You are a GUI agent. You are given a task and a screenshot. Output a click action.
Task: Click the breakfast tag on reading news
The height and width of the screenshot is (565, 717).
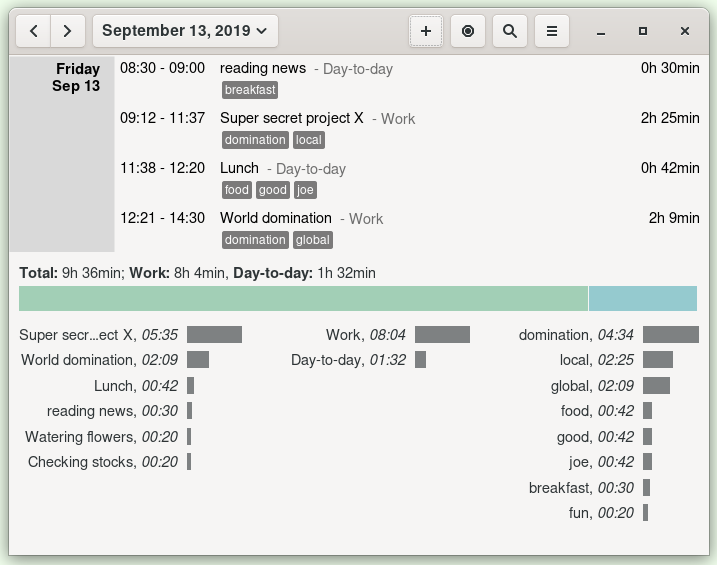point(249,90)
